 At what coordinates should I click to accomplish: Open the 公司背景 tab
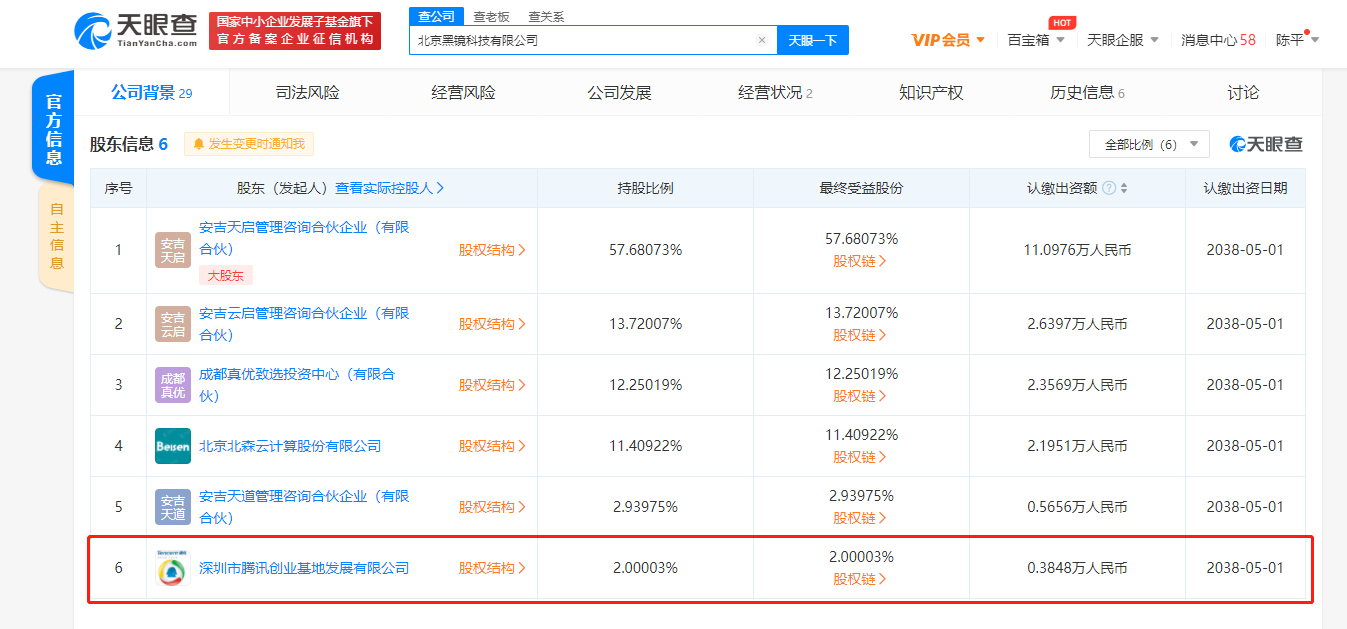click(151, 93)
